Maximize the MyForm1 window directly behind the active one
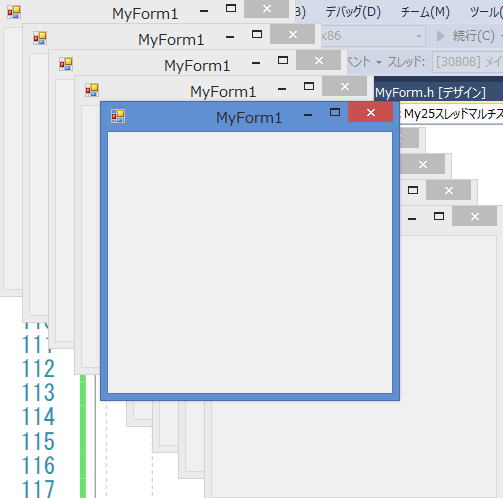Viewport: 503px width, 498px height. (309, 86)
